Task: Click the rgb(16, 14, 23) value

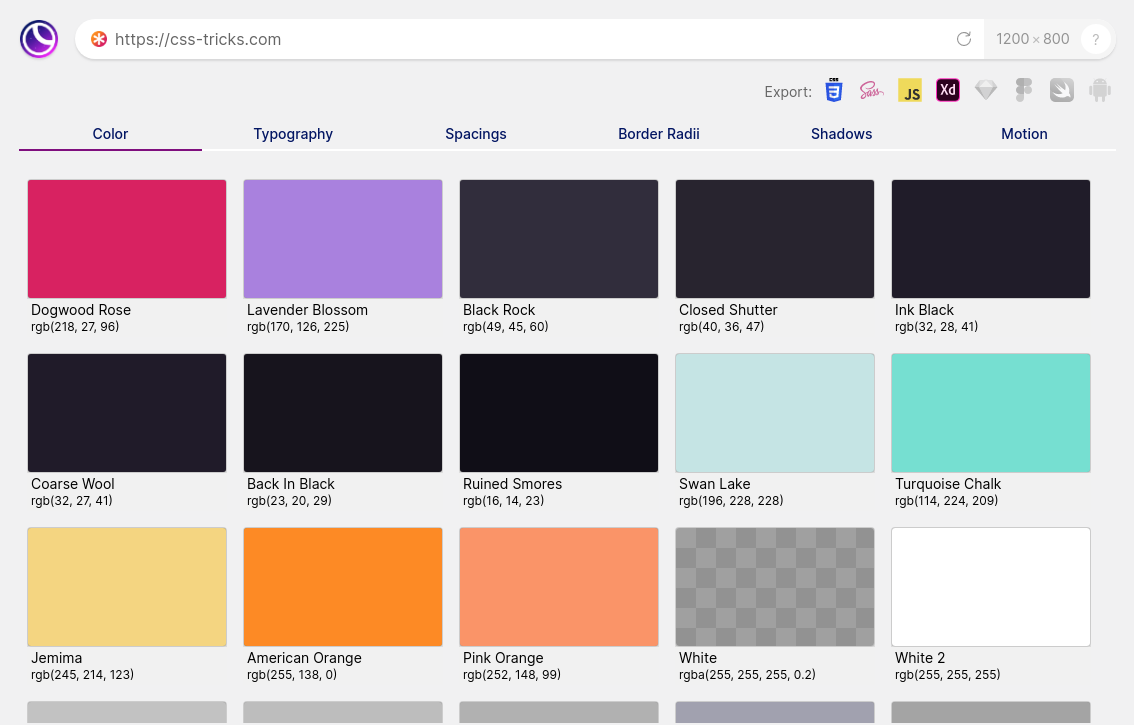Action: (x=503, y=501)
